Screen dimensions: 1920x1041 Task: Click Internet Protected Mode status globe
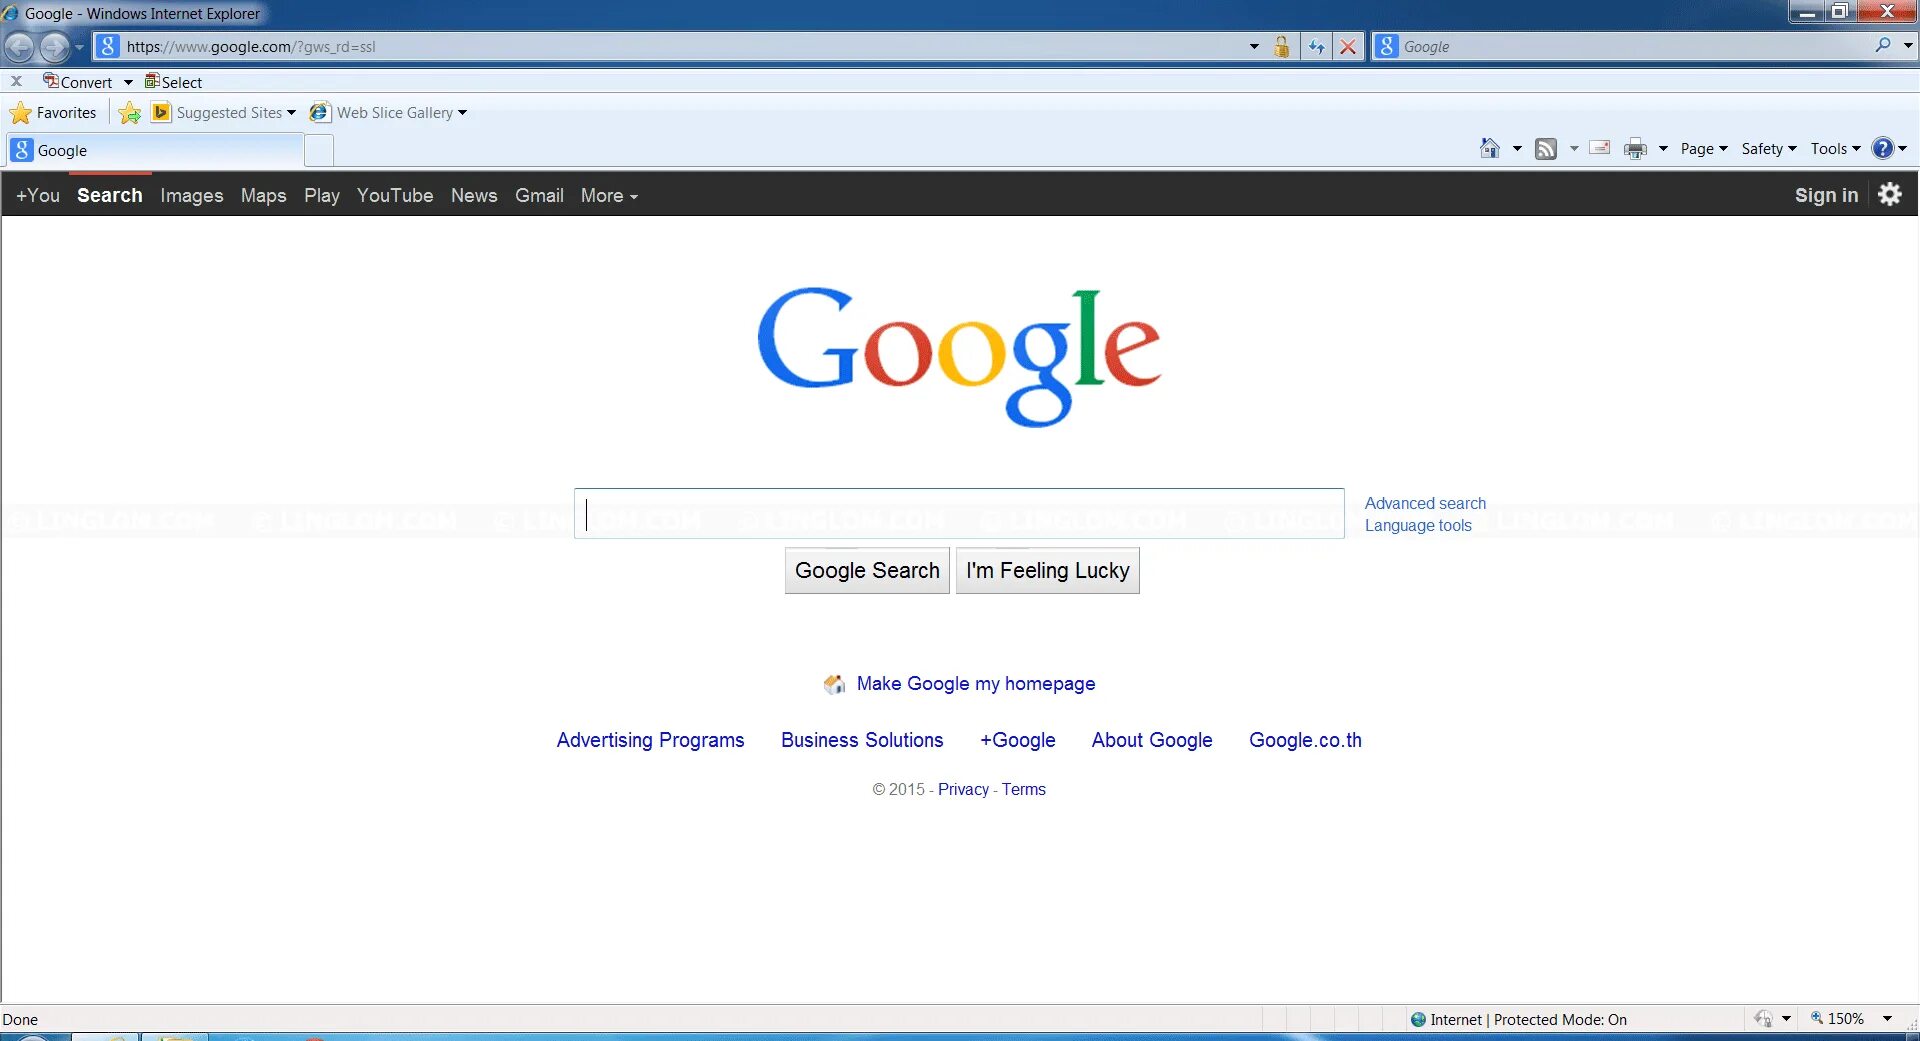[1418, 1019]
